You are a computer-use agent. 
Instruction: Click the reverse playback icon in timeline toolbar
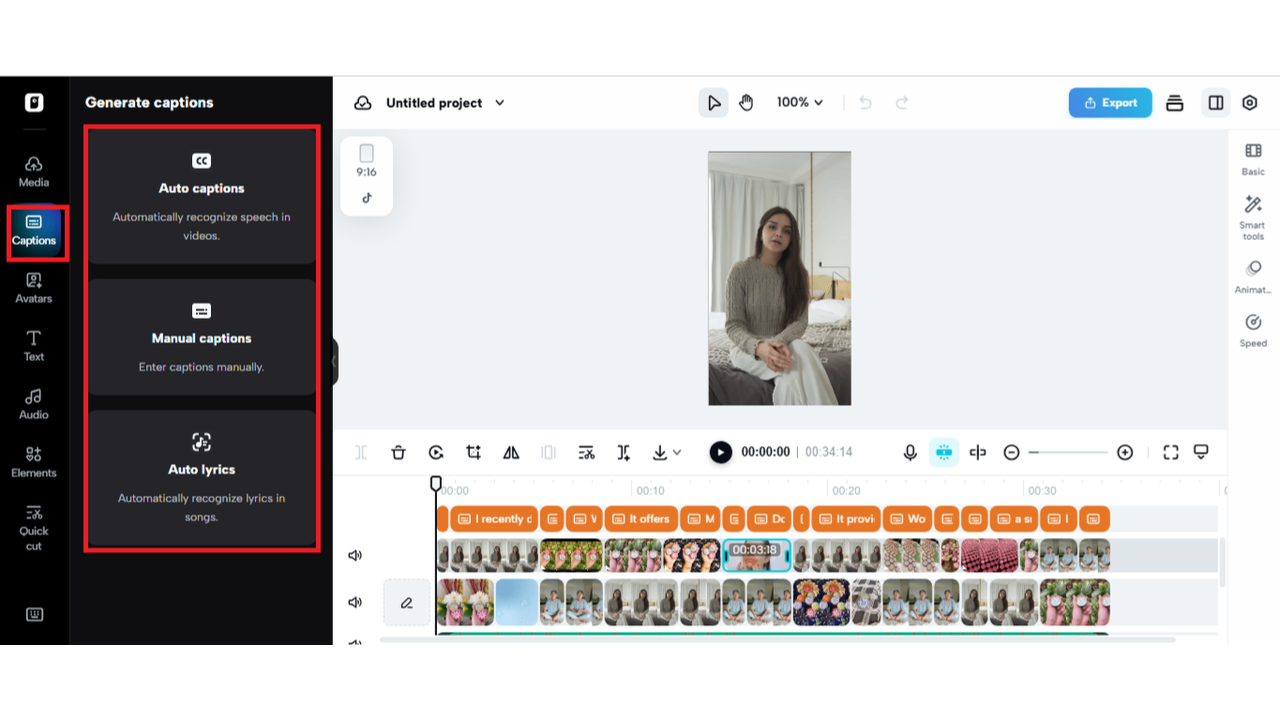click(x=436, y=453)
